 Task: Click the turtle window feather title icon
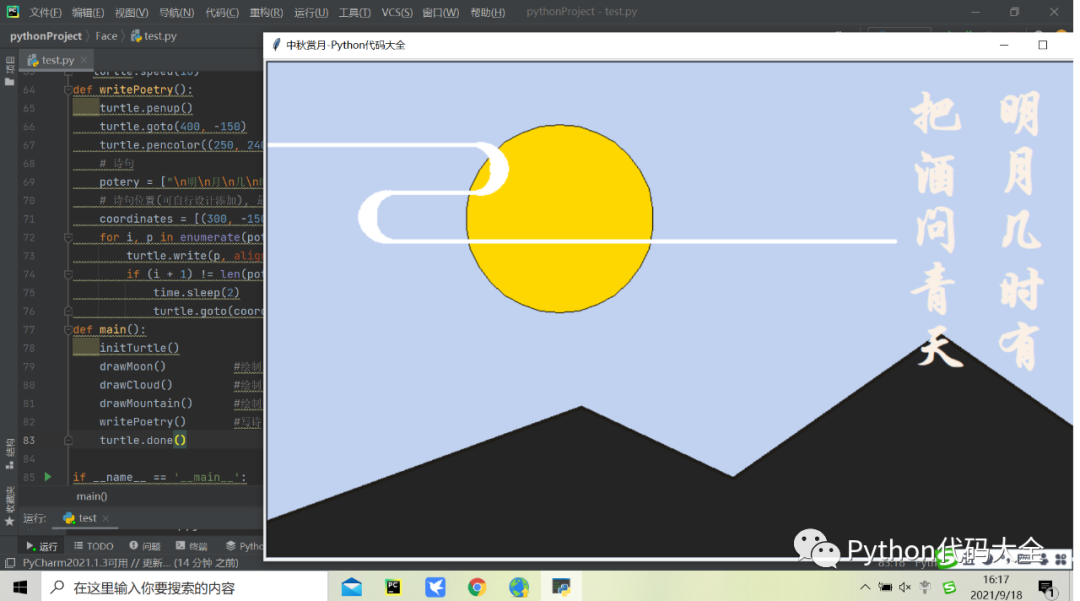(x=276, y=45)
